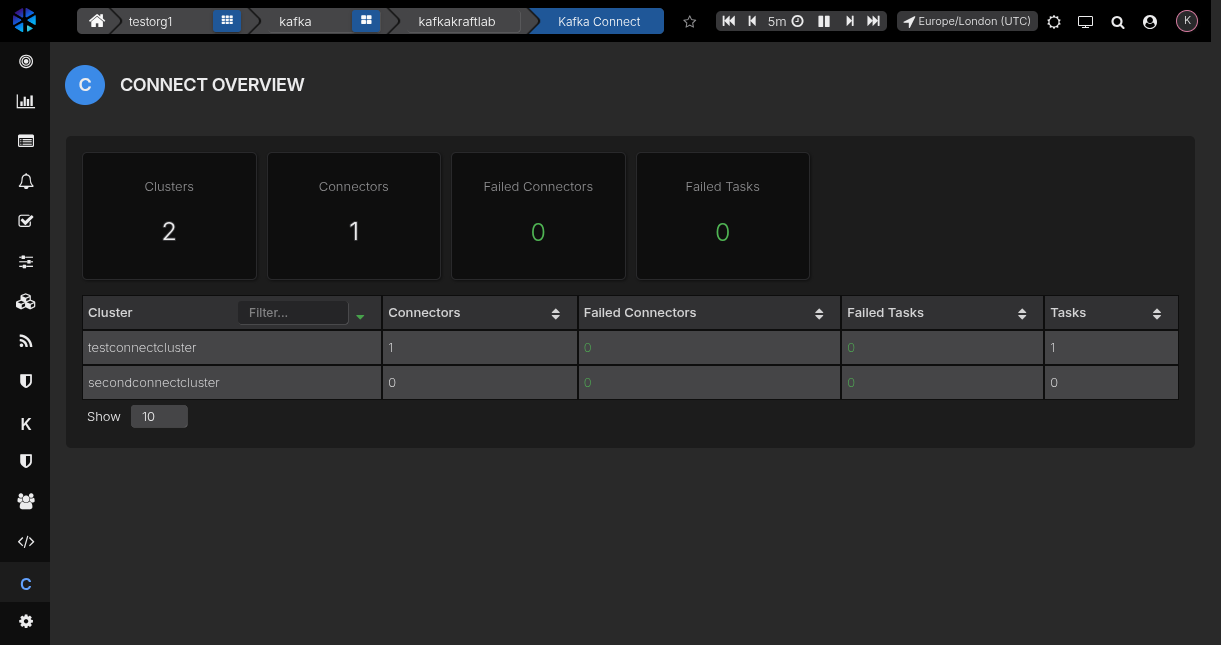Viewport: 1221px width, 645px height.
Task: Toggle TV display mode icon
Action: click(1086, 21)
